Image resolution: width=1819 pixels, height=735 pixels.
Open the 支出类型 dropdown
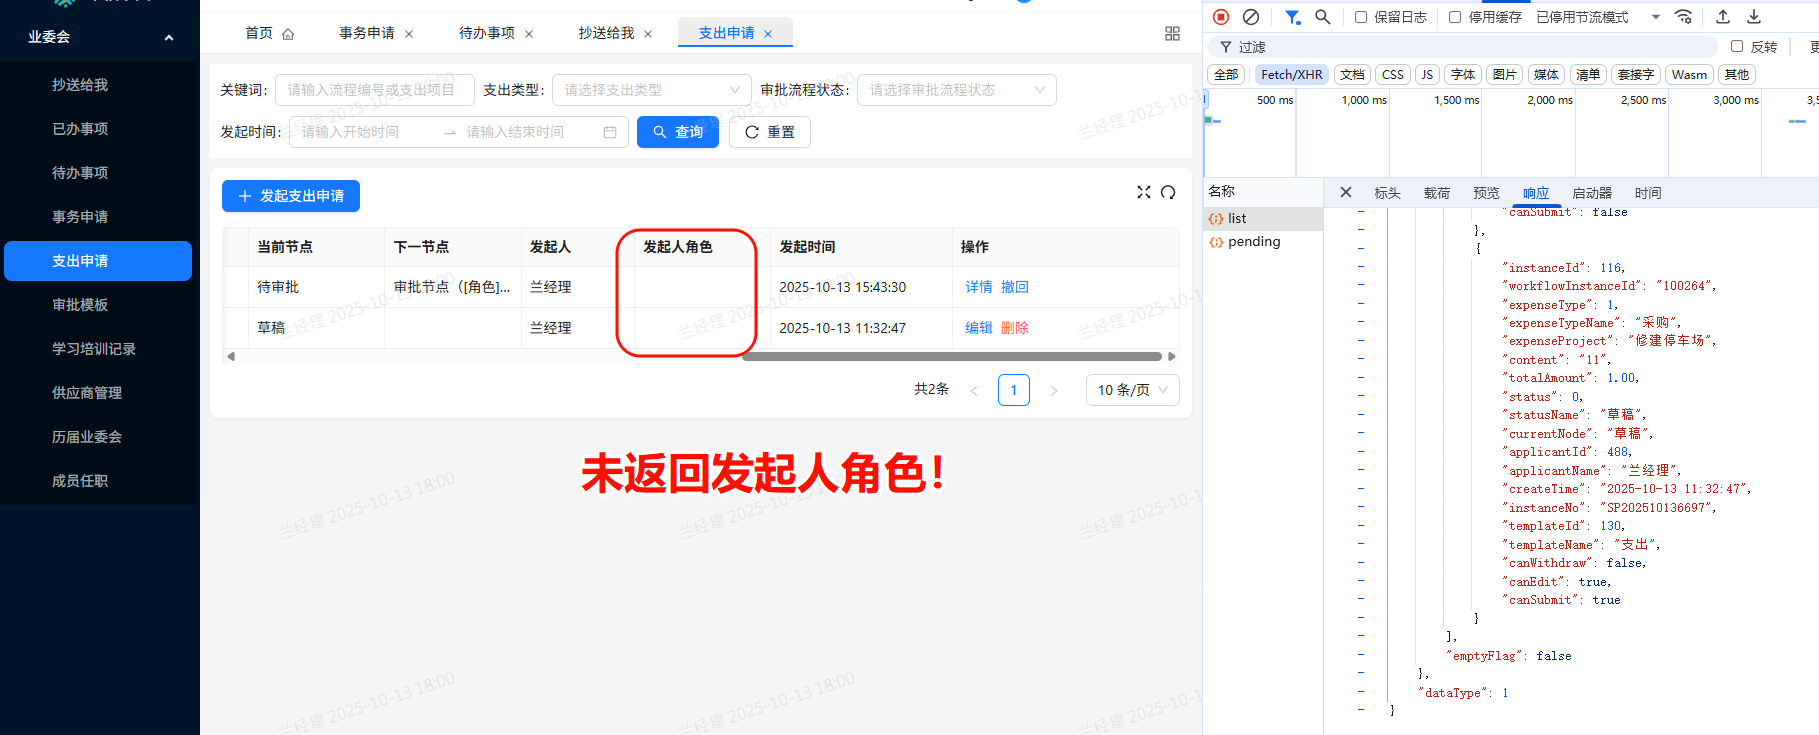coord(651,90)
